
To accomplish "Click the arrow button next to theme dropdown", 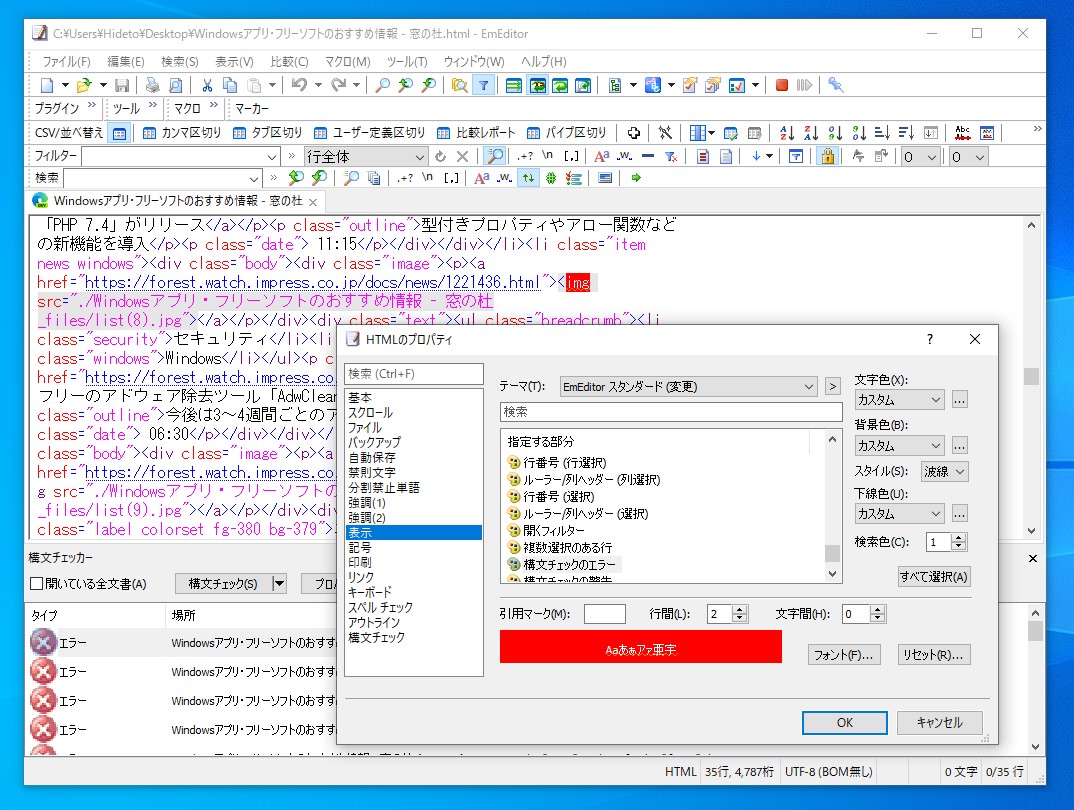I will 832,387.
